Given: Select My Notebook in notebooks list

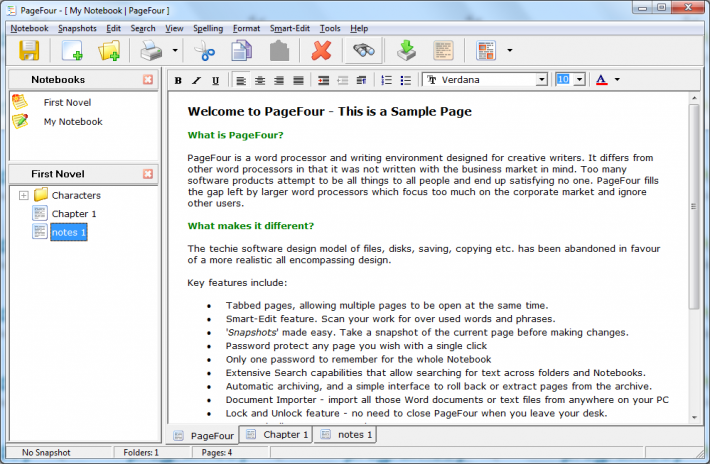Looking at the screenshot, I should [73, 121].
